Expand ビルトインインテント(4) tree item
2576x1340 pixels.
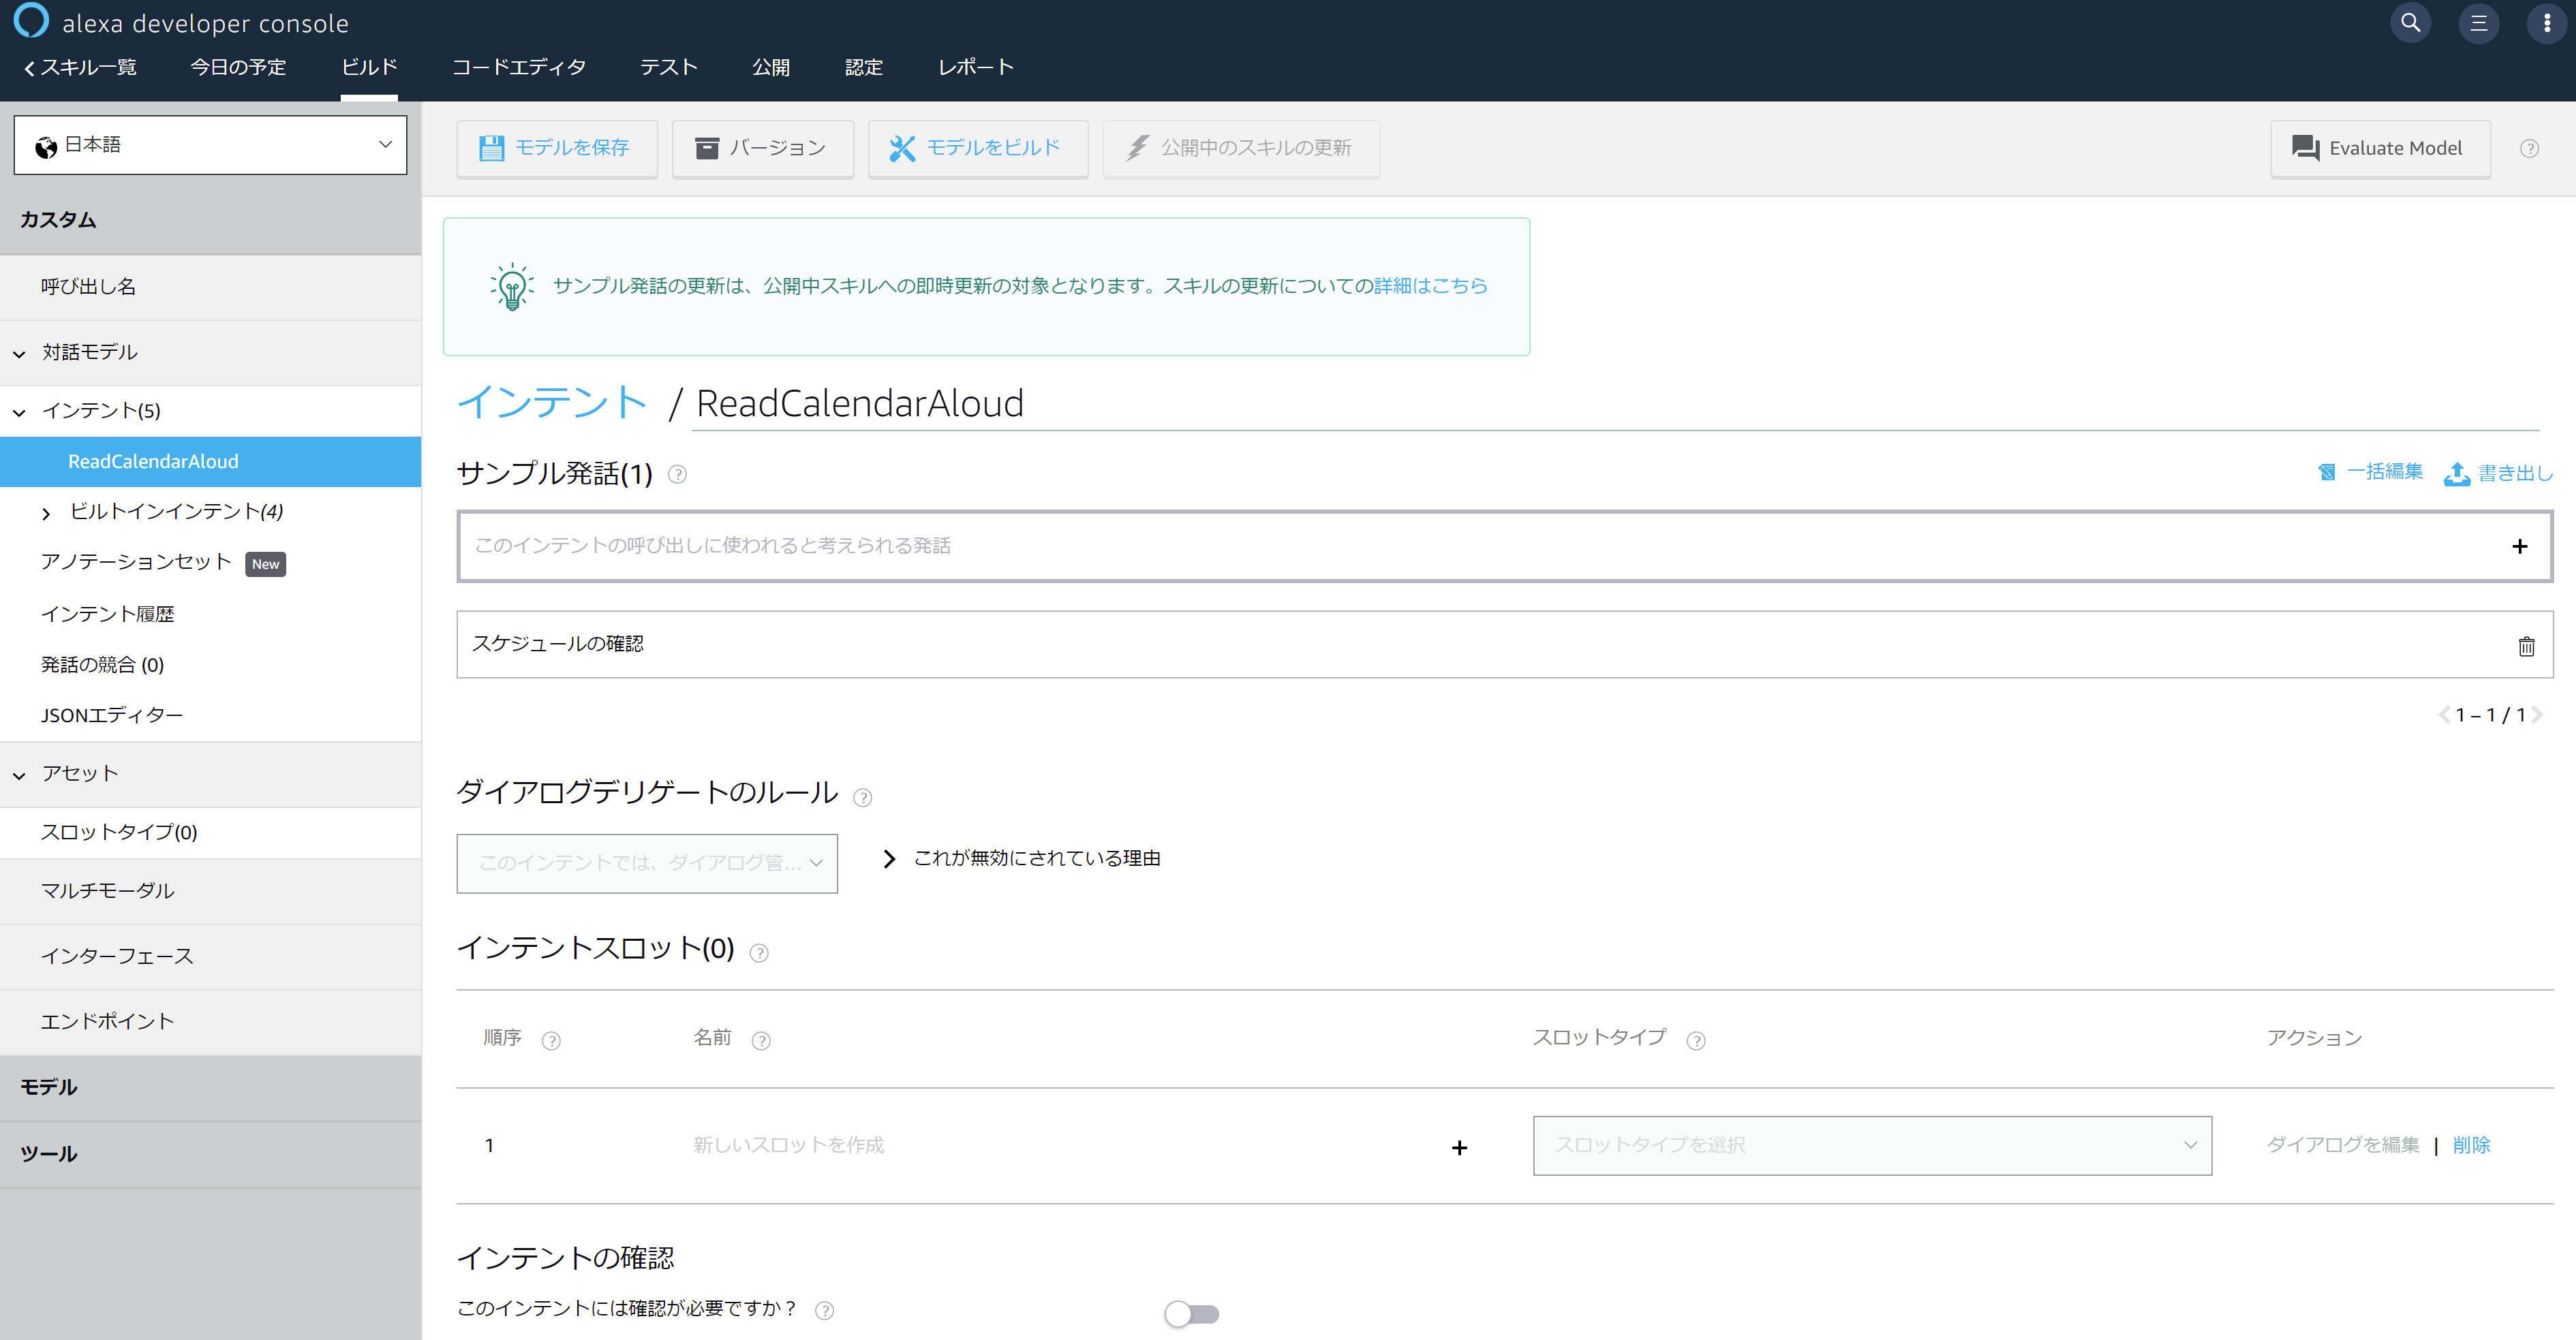point(46,513)
